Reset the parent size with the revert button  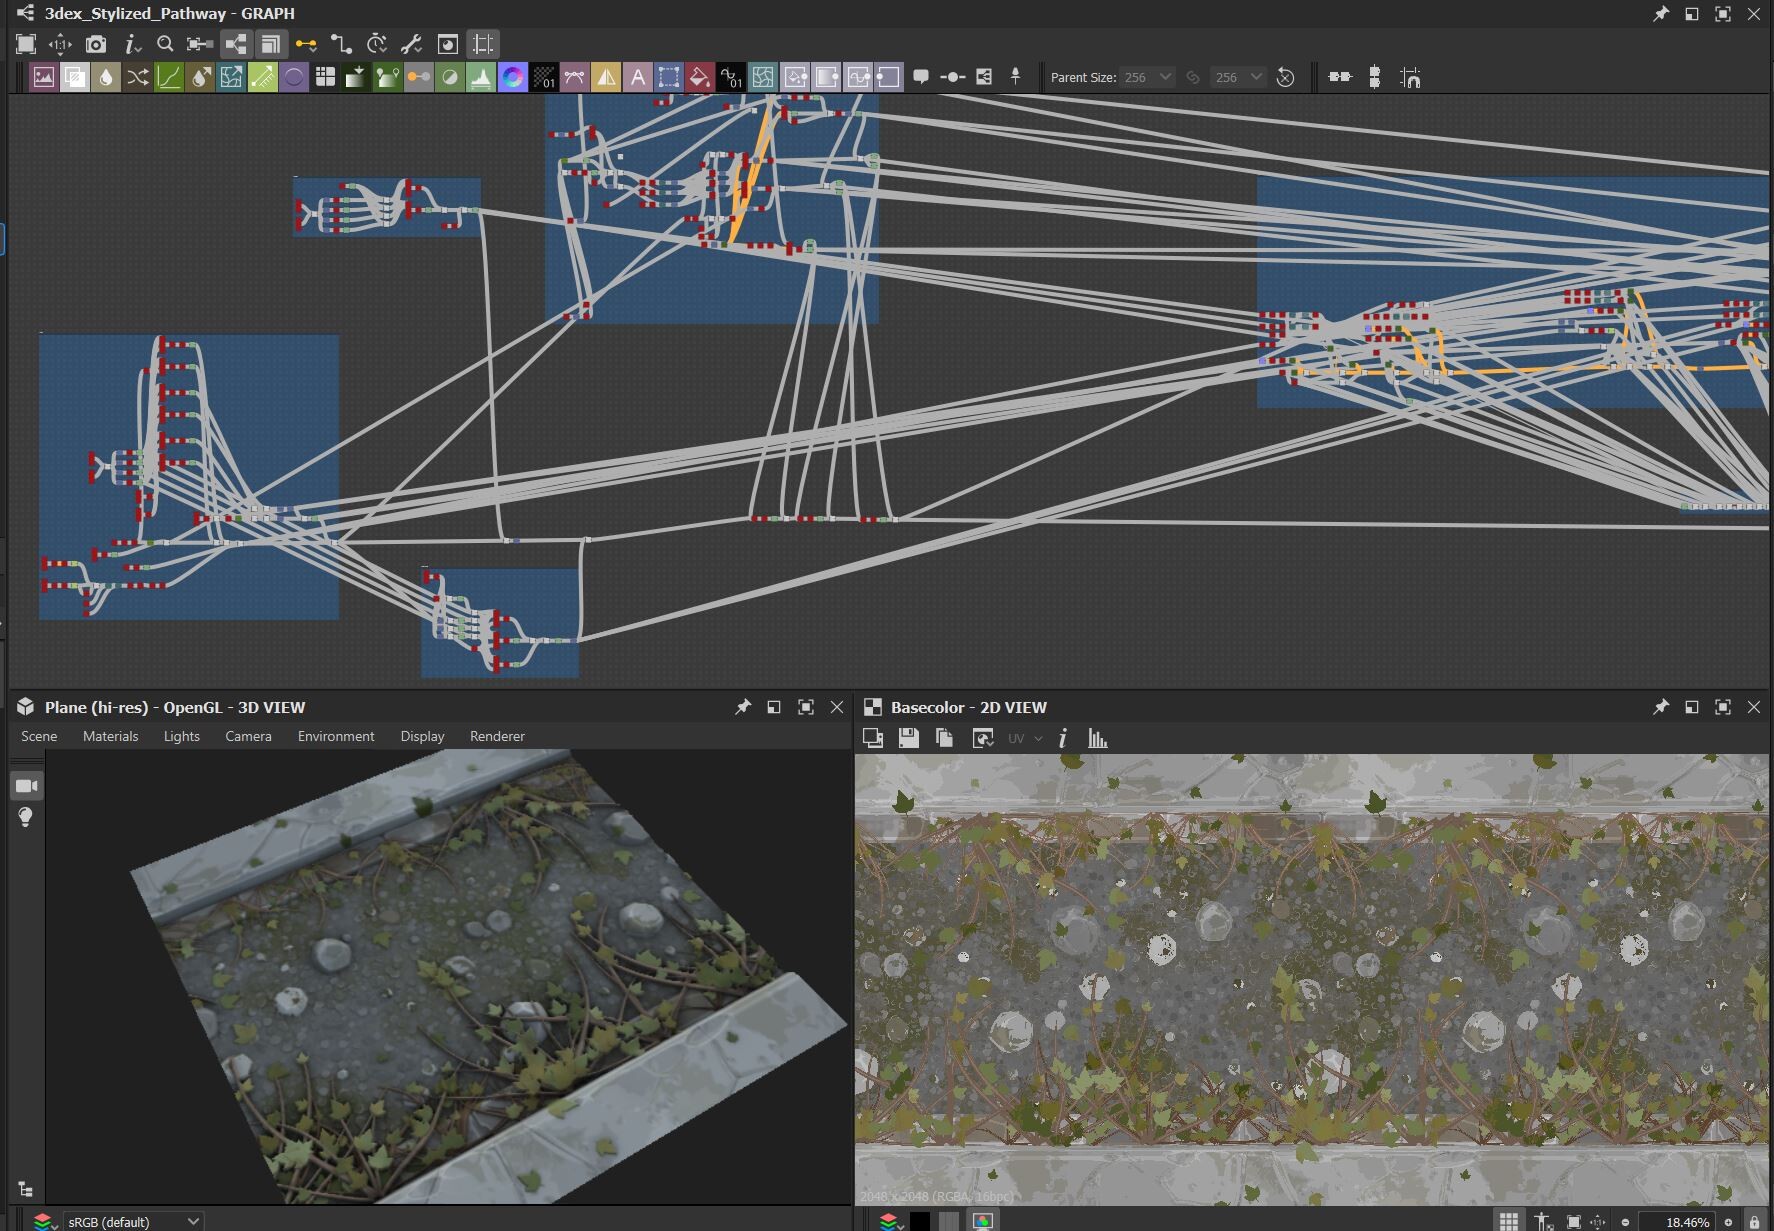point(1287,77)
